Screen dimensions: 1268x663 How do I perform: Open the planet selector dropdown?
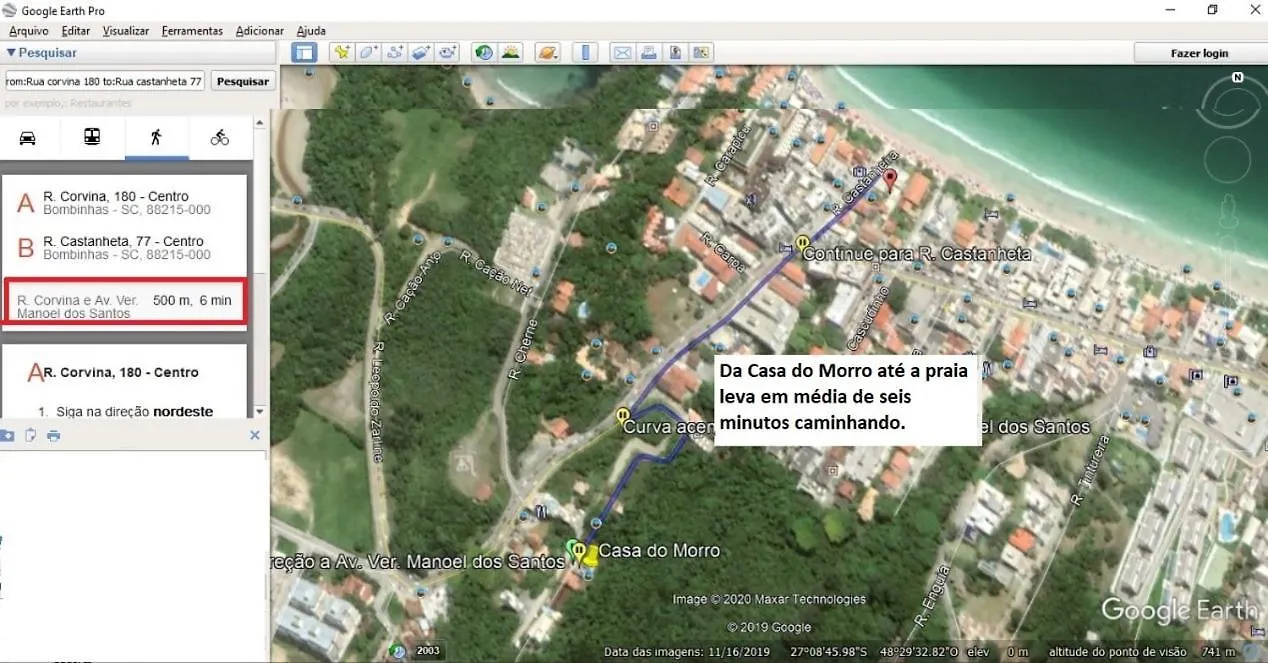pyautogui.click(x=549, y=53)
